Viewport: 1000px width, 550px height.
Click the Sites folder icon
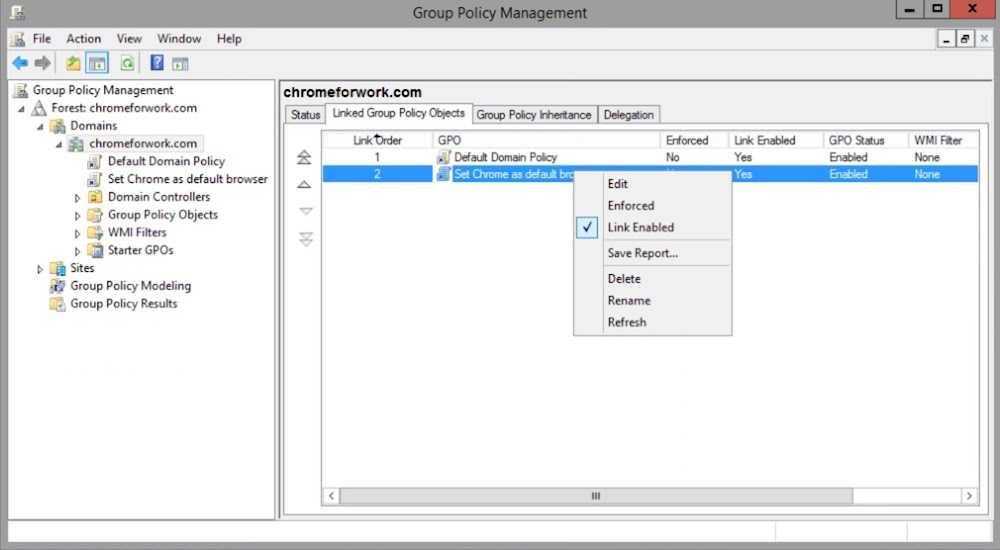tap(58, 269)
